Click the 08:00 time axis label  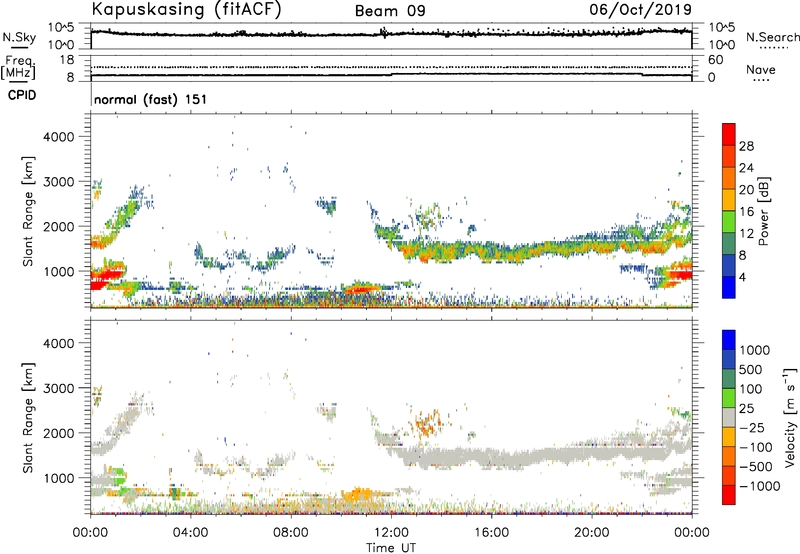click(291, 533)
